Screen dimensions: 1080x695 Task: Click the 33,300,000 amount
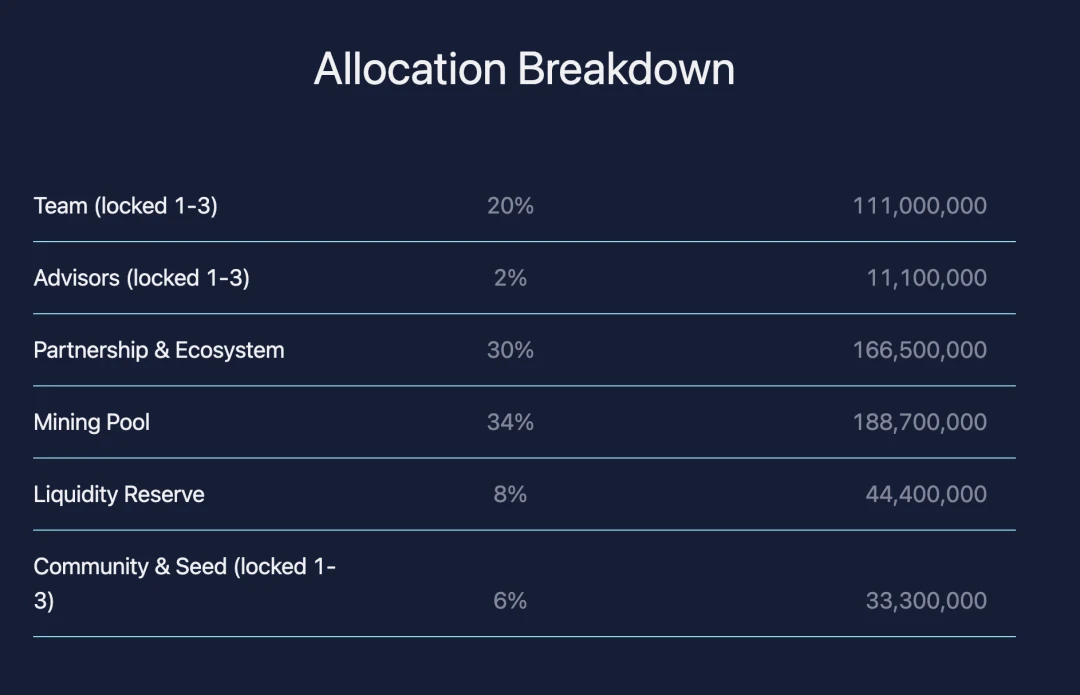pyautogui.click(x=926, y=601)
